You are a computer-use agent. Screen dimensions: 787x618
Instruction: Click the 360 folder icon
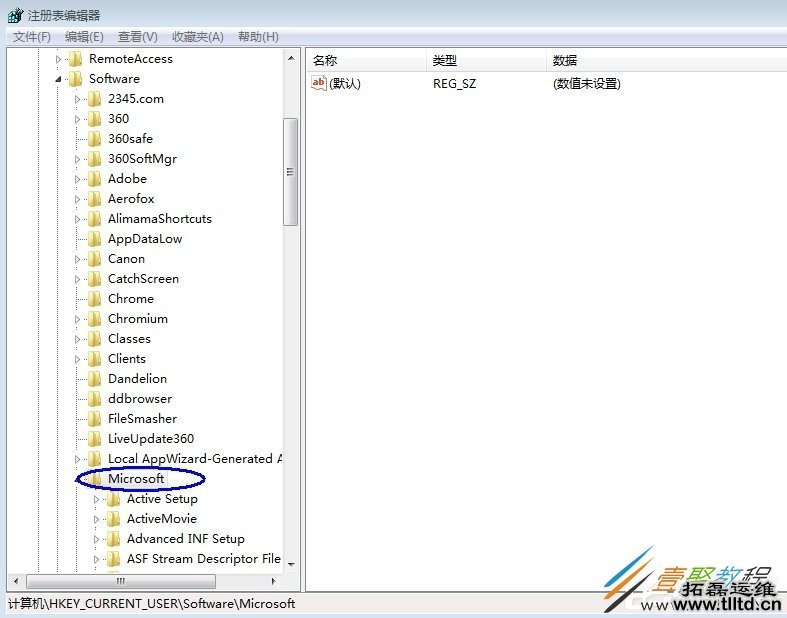[x=94, y=119]
